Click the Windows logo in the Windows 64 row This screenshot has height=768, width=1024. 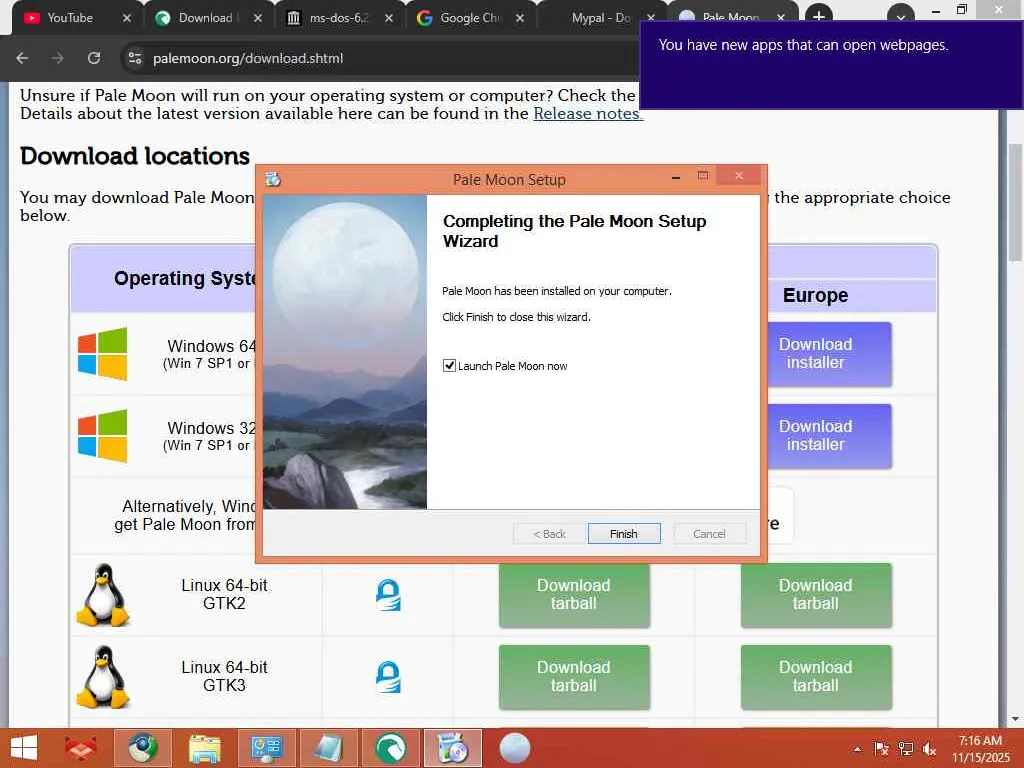(103, 353)
